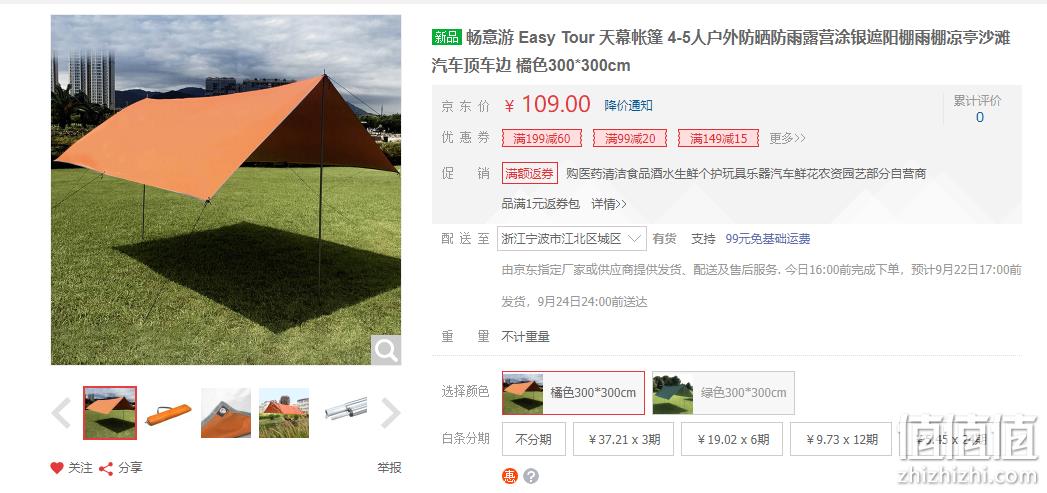Select the orange carry bag thumbnail
1047x493 pixels.
168,413
